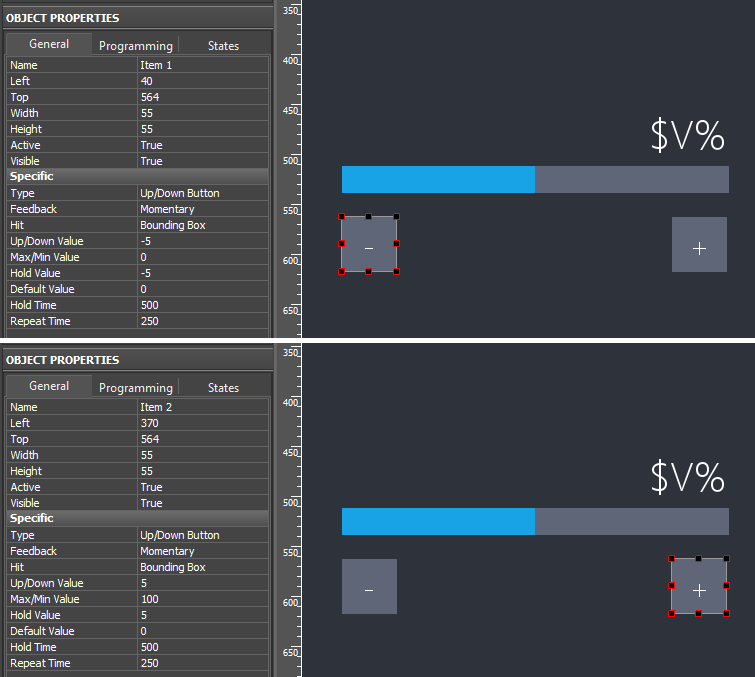Viewport: 755px width, 677px height.
Task: Click the Max/Min Value field showing 100
Action: click(x=203, y=599)
